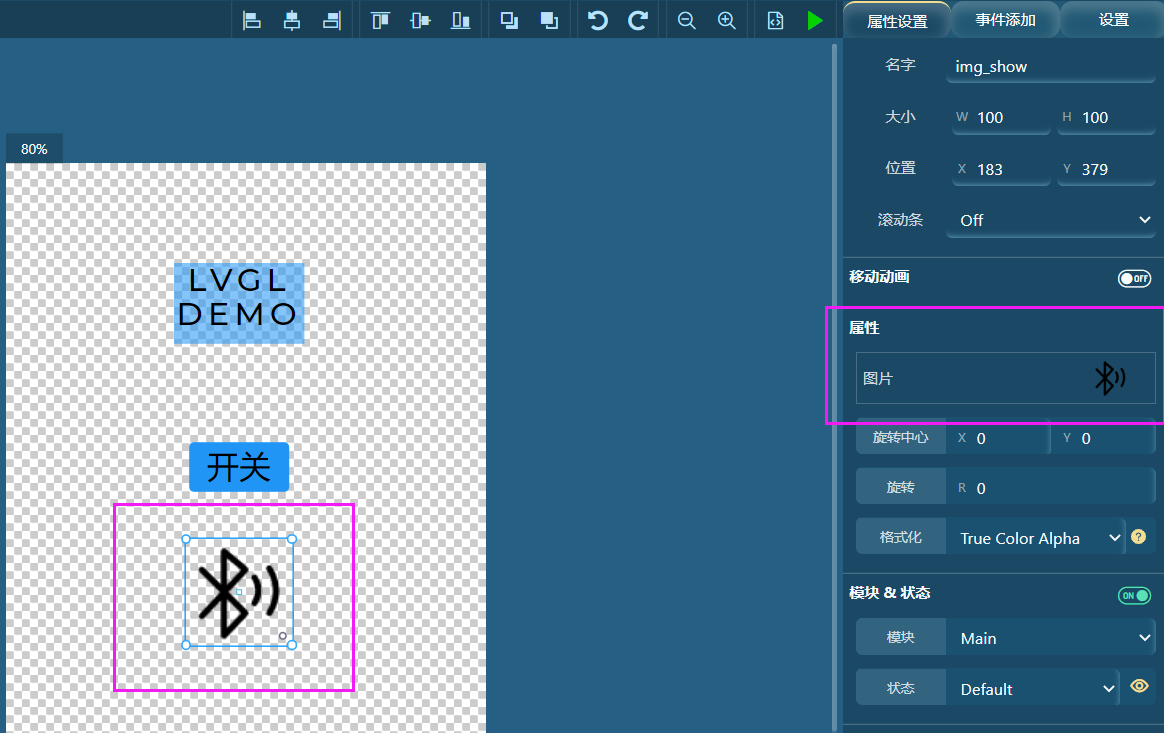The width and height of the screenshot is (1164, 733).
Task: Select the Bluetooth image widget on canvas
Action: [239, 592]
